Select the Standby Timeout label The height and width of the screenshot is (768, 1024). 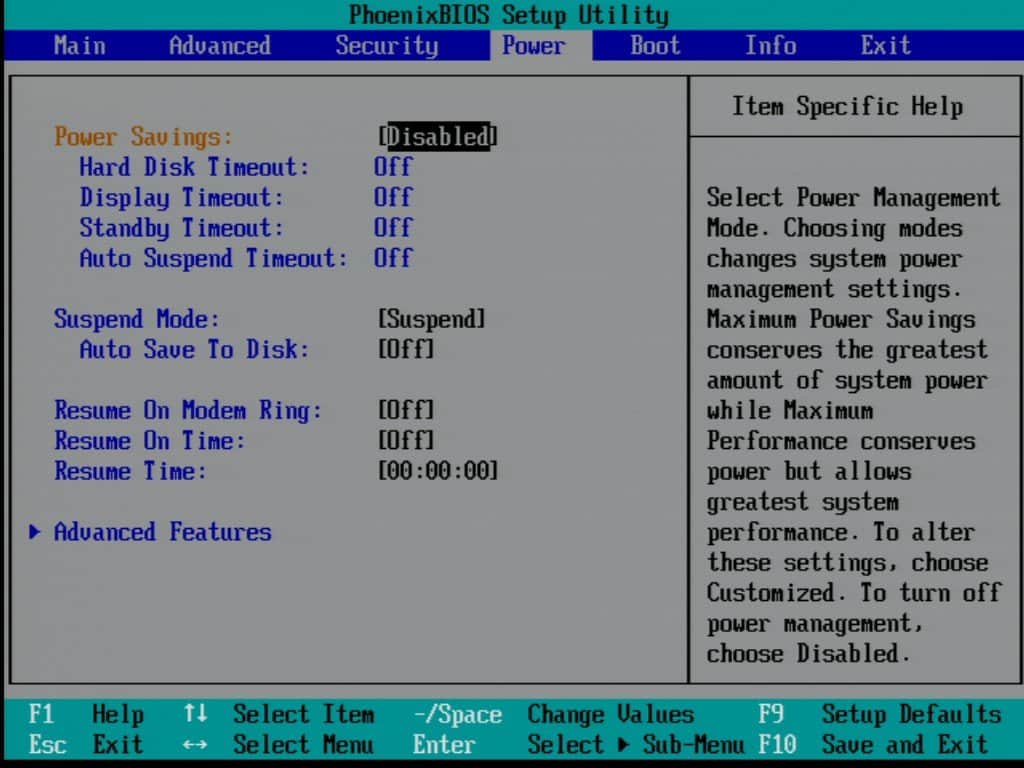point(182,229)
